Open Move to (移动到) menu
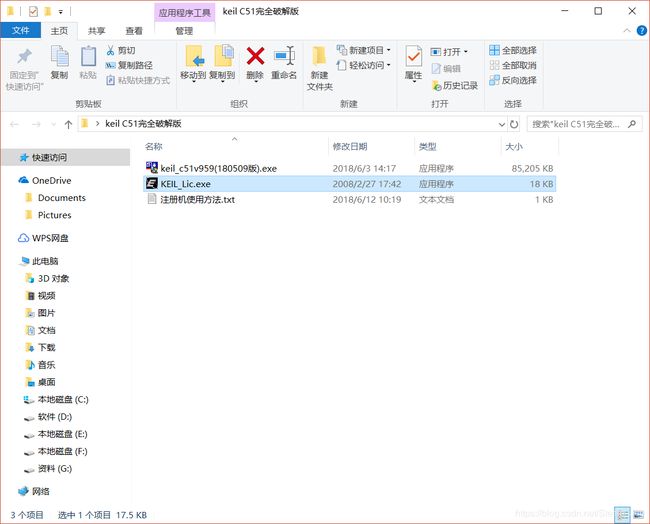This screenshot has height=524, width=650. 193,63
